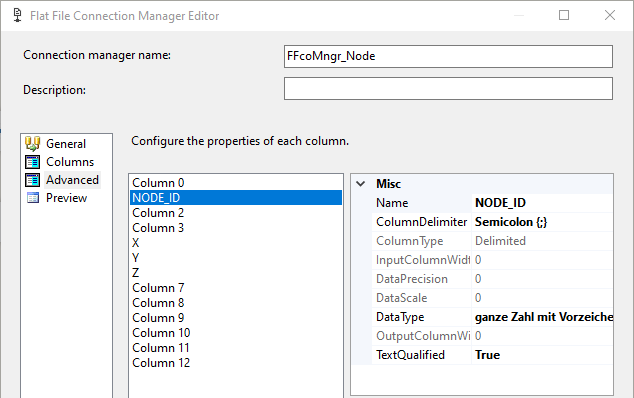Click the ColumnDelimiter property name

pos(421,222)
